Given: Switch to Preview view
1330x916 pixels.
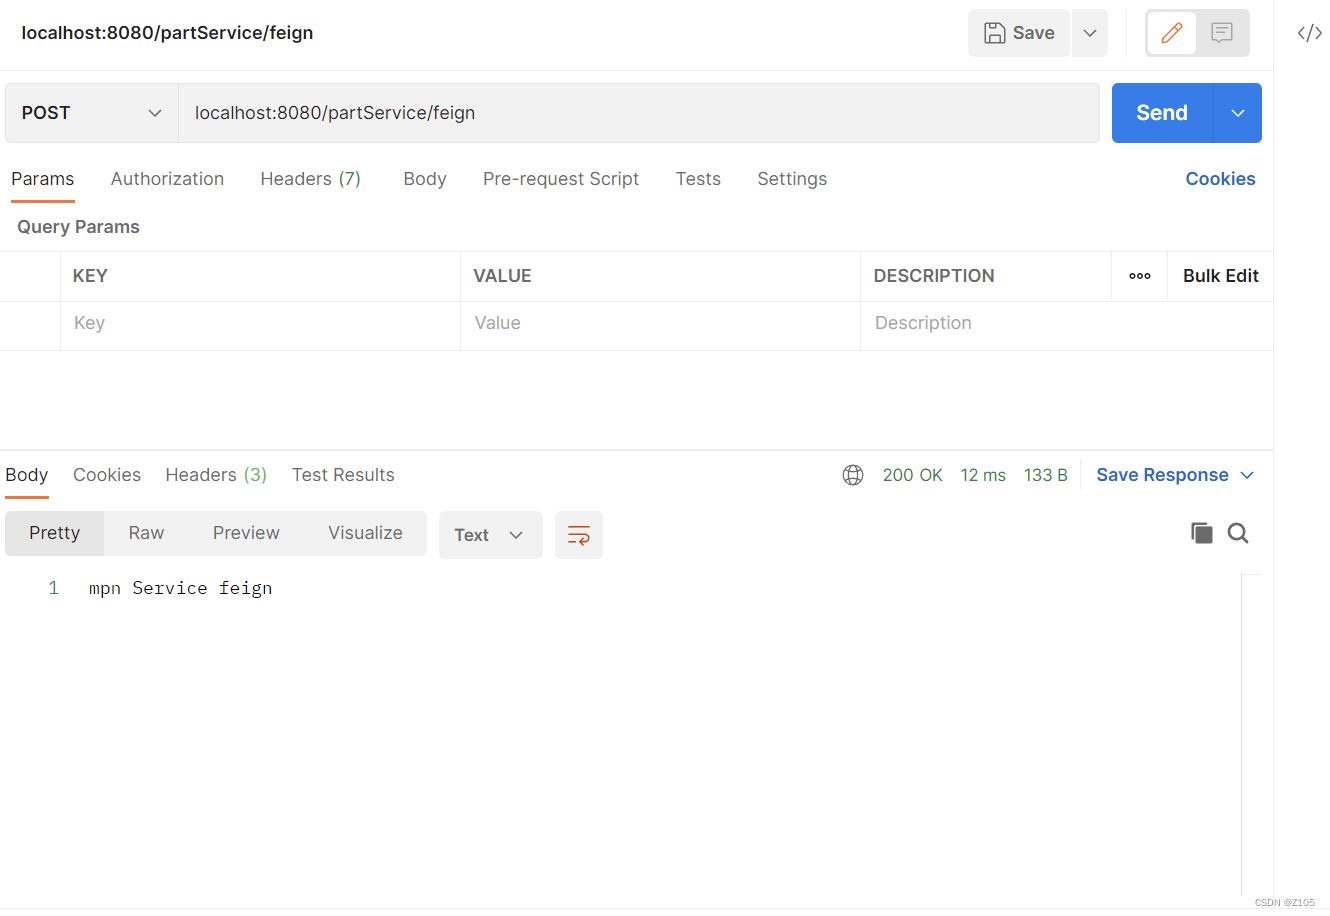Looking at the screenshot, I should click(246, 533).
